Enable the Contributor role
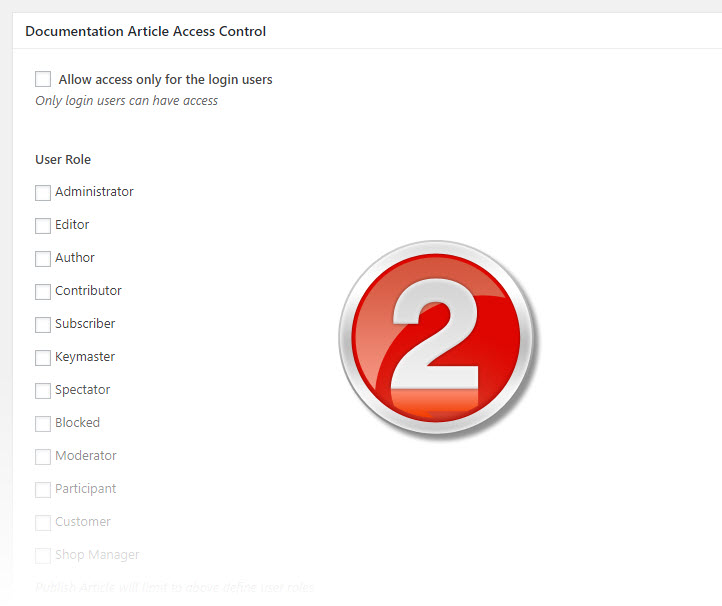The height and width of the screenshot is (606, 722). 43,291
